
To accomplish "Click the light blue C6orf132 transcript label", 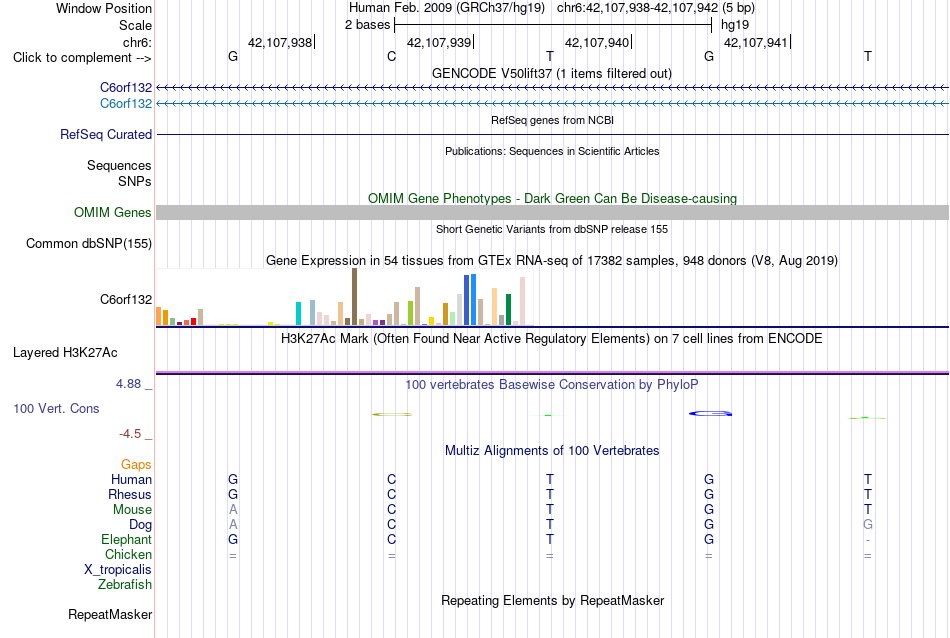I will tap(126, 104).
